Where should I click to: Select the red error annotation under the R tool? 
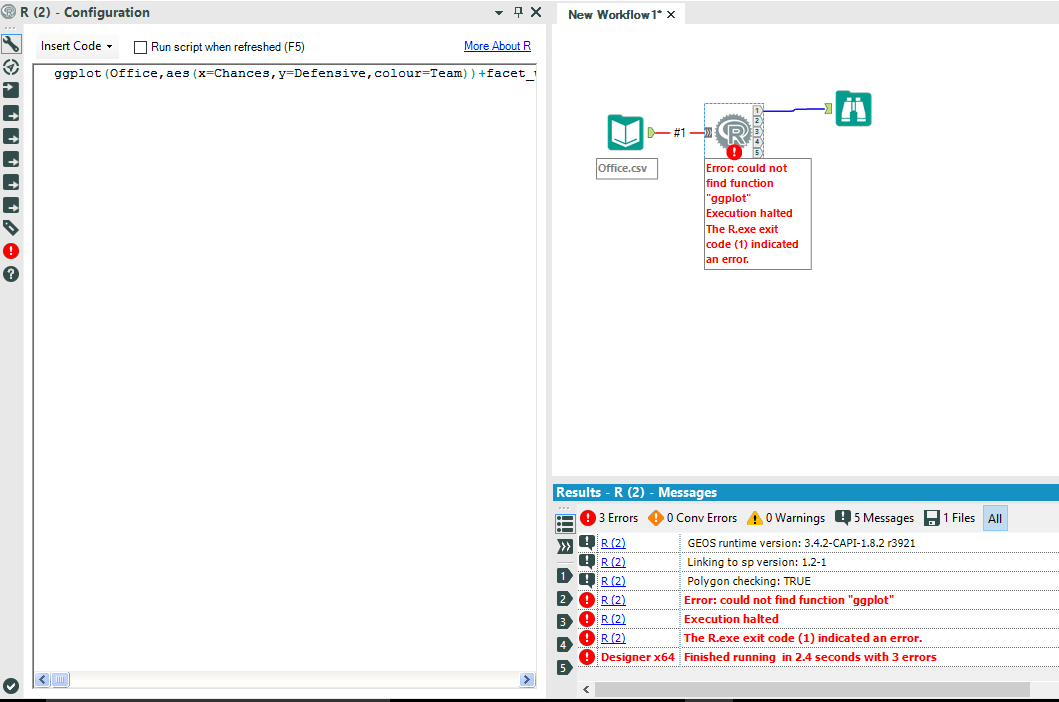[758, 214]
